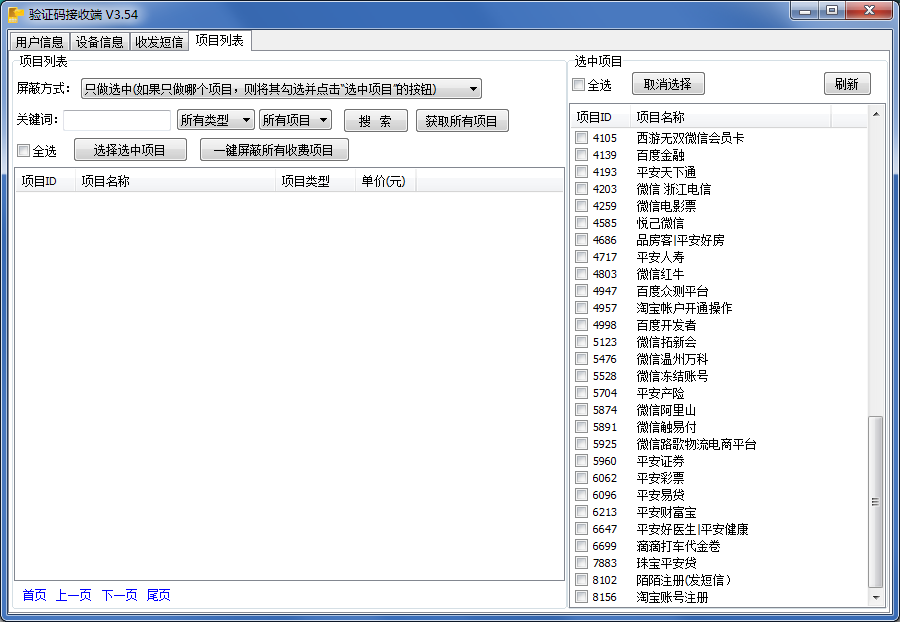Screen dimensions: 900x622
Task: Check the box for 5874 微信阿里山
Action: tap(581, 410)
